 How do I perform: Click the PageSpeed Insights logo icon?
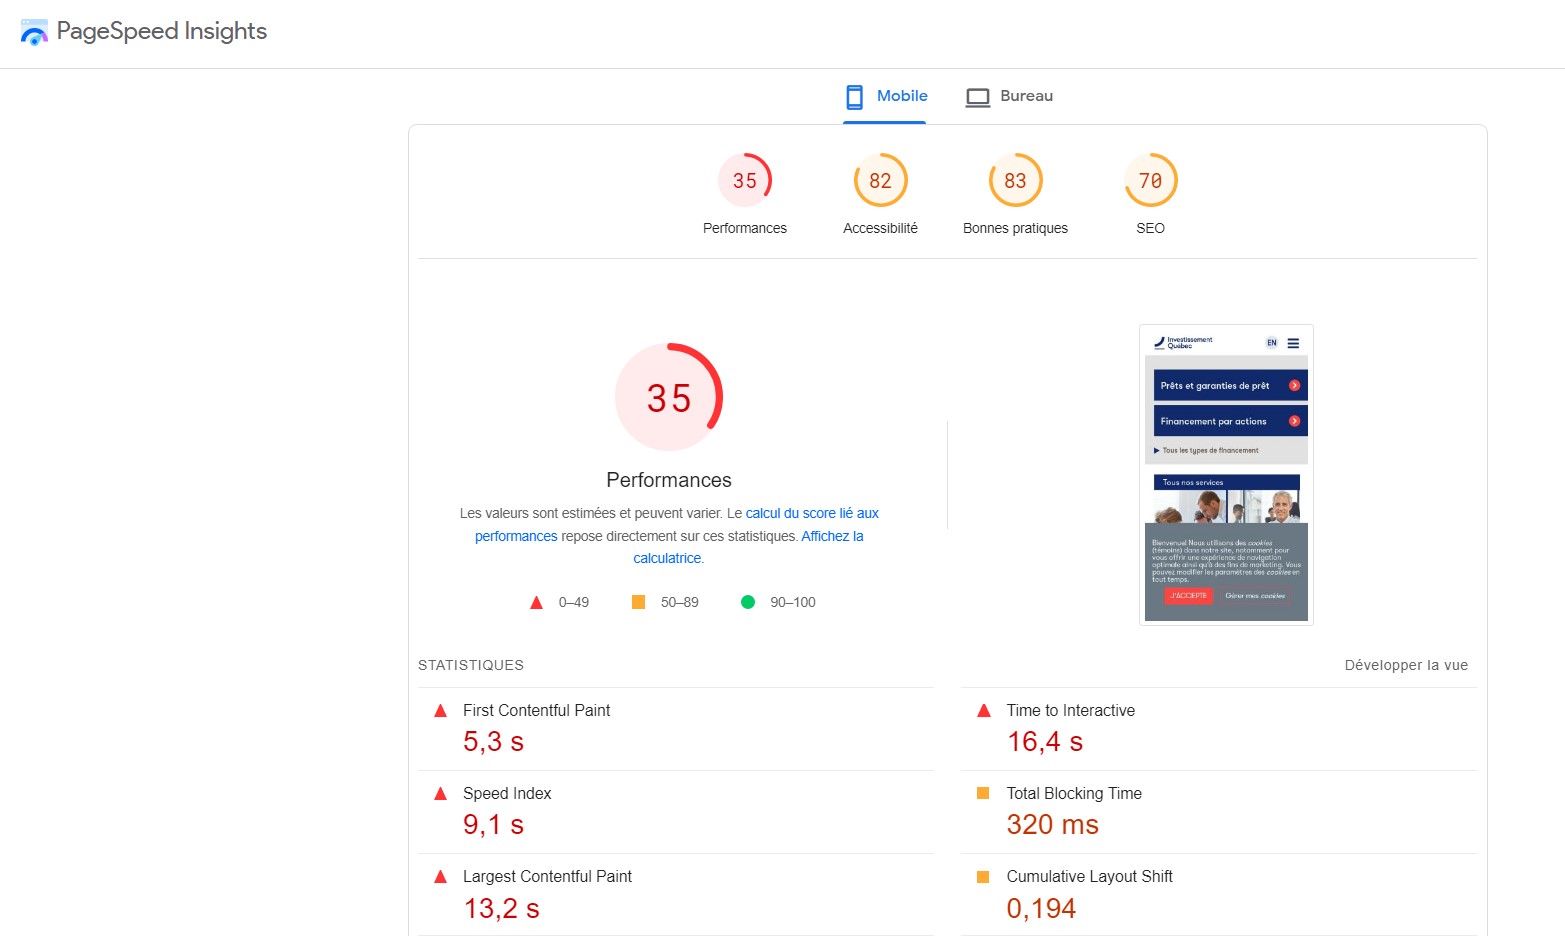(34, 33)
